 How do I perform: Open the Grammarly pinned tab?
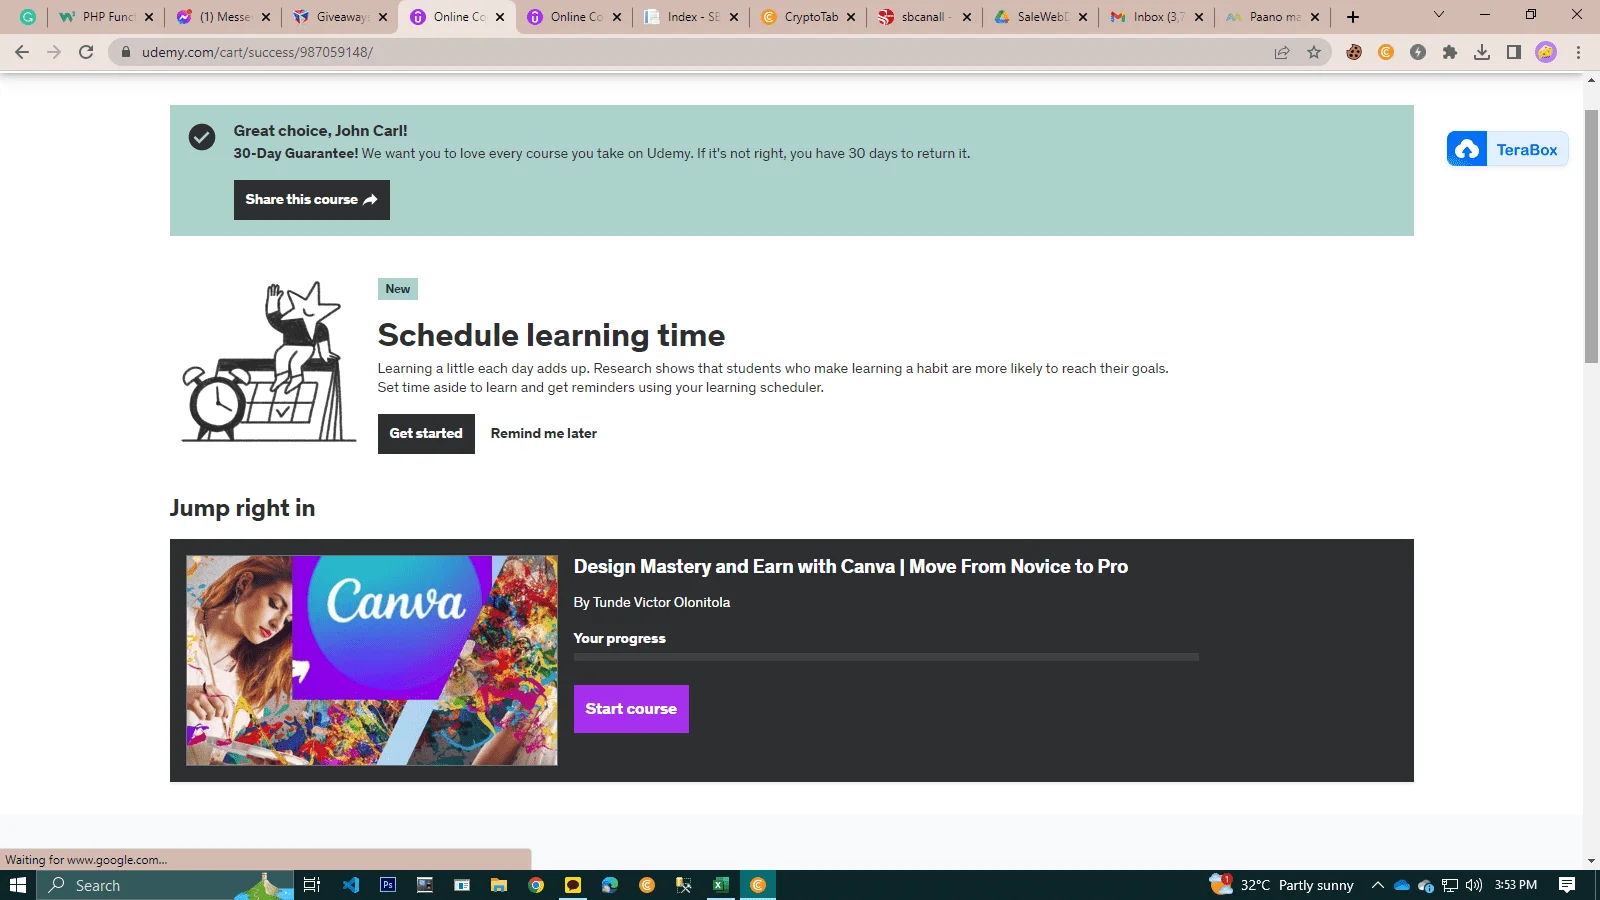pos(28,17)
